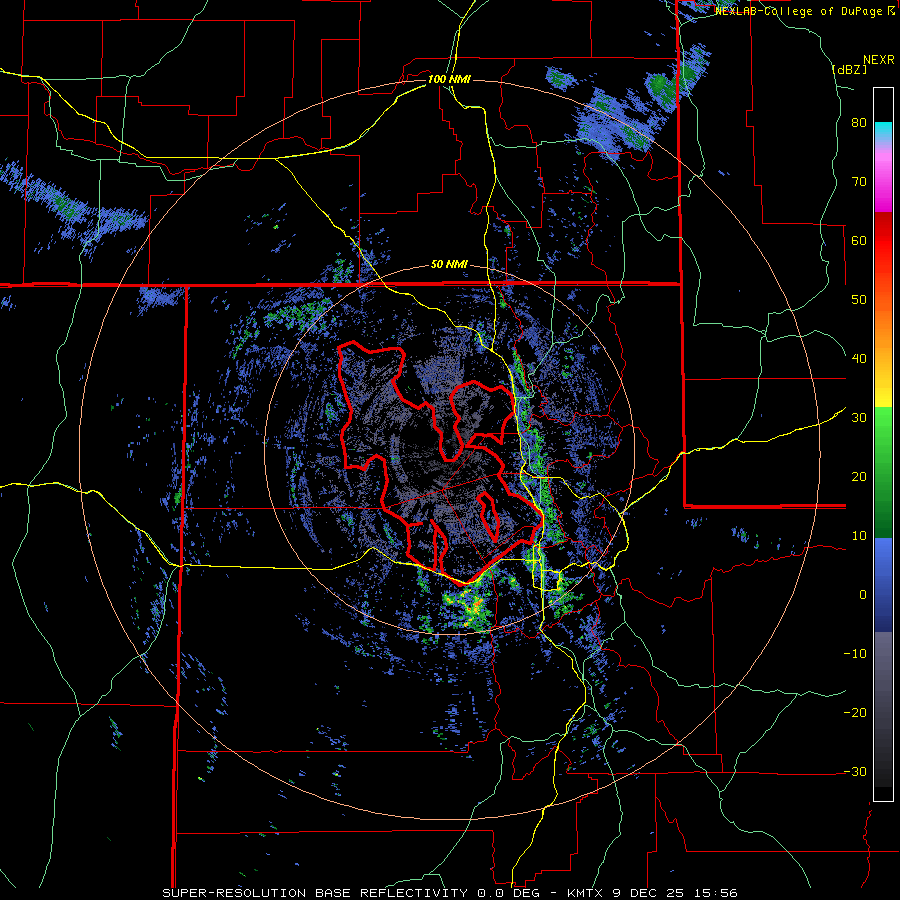This screenshot has width=900, height=900.
Task: Click the 50 NMI range ring label
Action: tap(449, 265)
